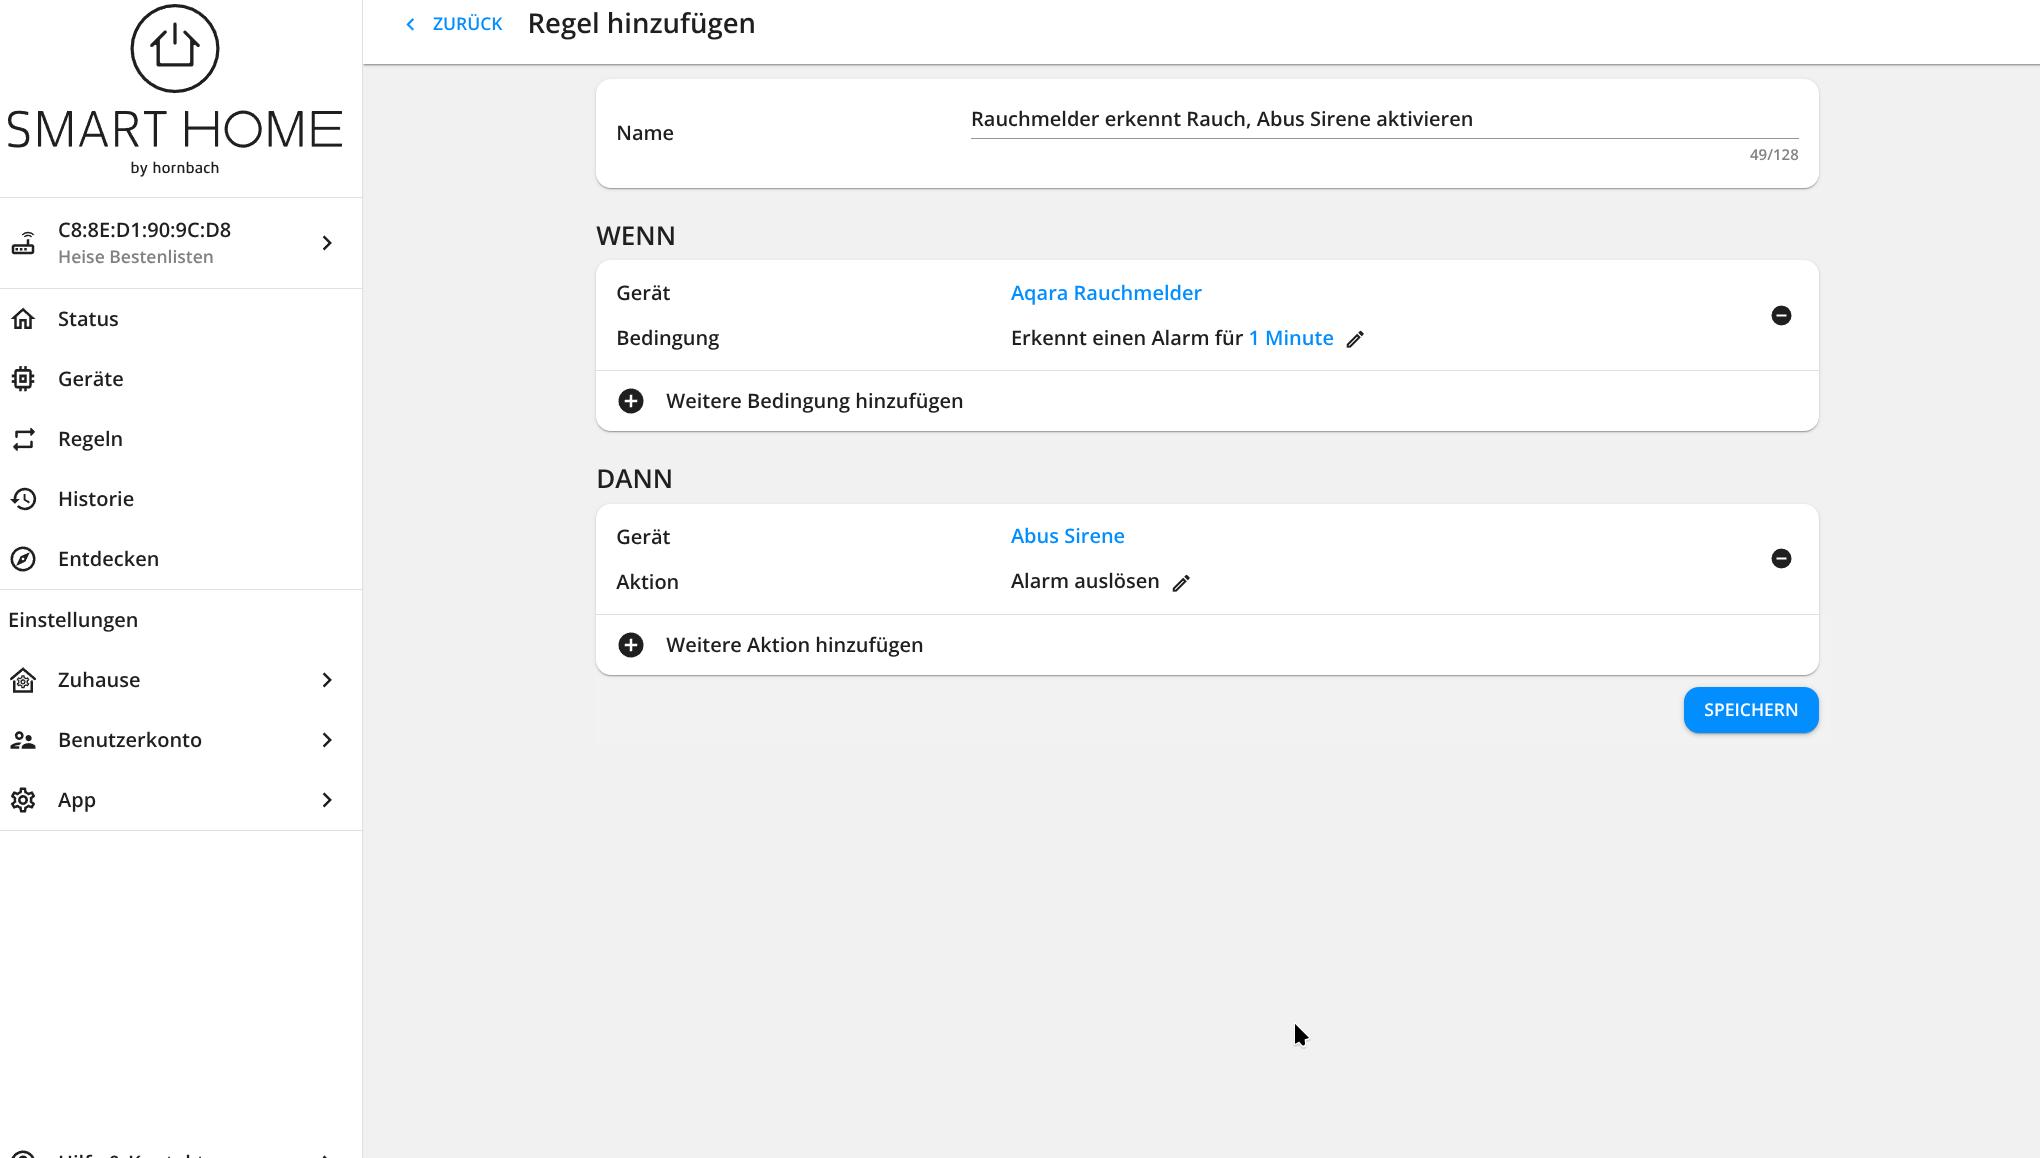Expand the Benutzerkonto settings chevron
2040x1158 pixels.
pyautogui.click(x=327, y=740)
